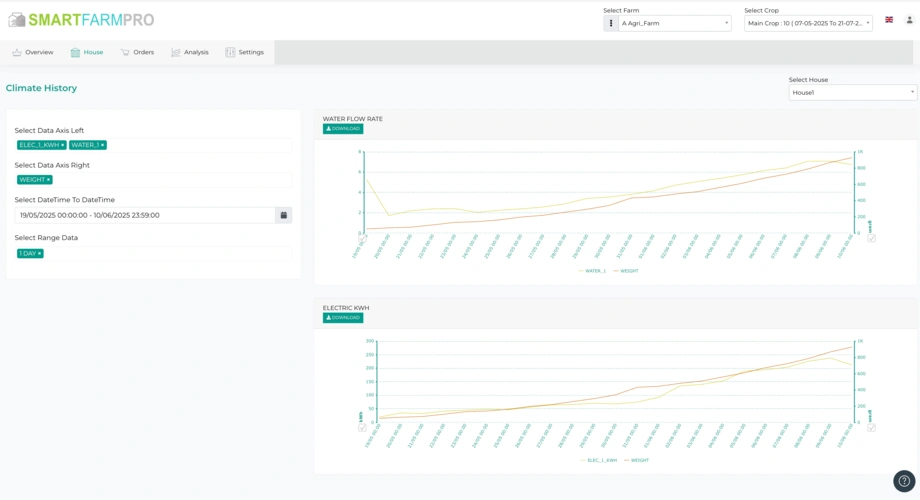Download the Electric KWH chart
The image size is (920, 500).
click(343, 318)
